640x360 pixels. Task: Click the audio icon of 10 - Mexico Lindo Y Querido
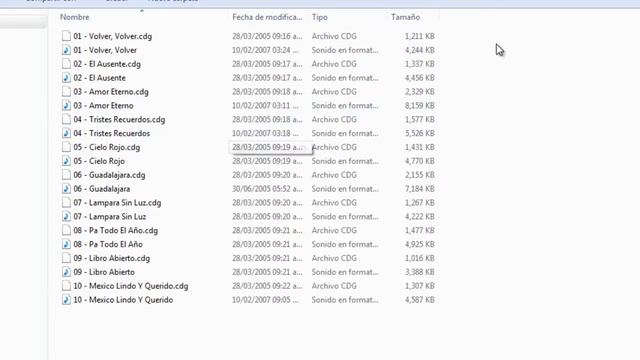(x=66, y=300)
